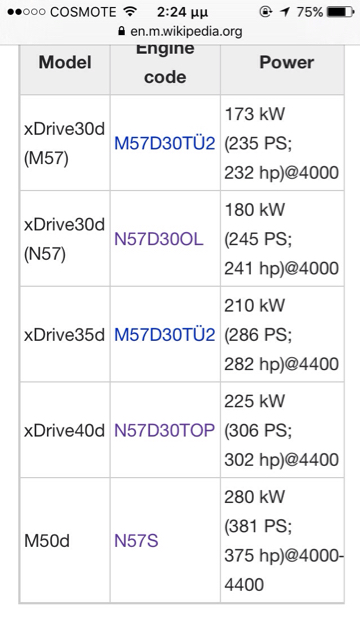Open M57D30TÜ2 link in xDrive30d (M57) row
This screenshot has width=360, height=640.
point(164,143)
